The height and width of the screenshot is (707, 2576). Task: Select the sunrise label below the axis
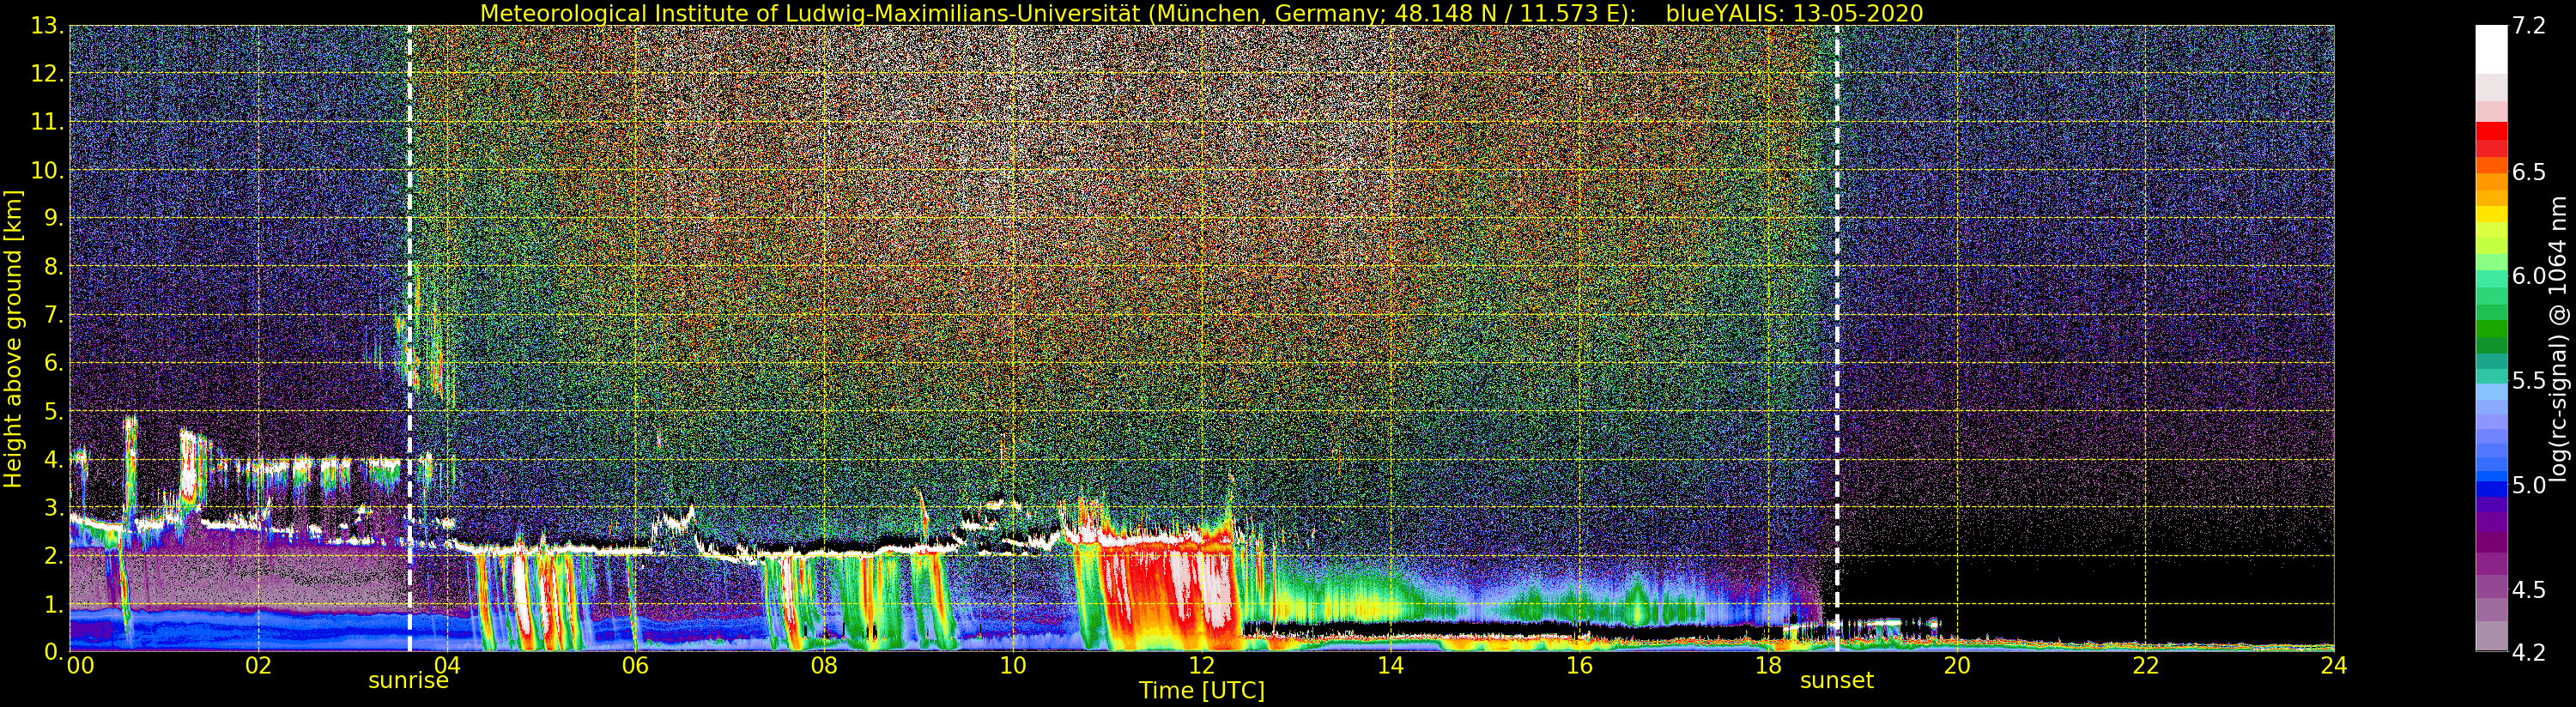[x=408, y=682]
